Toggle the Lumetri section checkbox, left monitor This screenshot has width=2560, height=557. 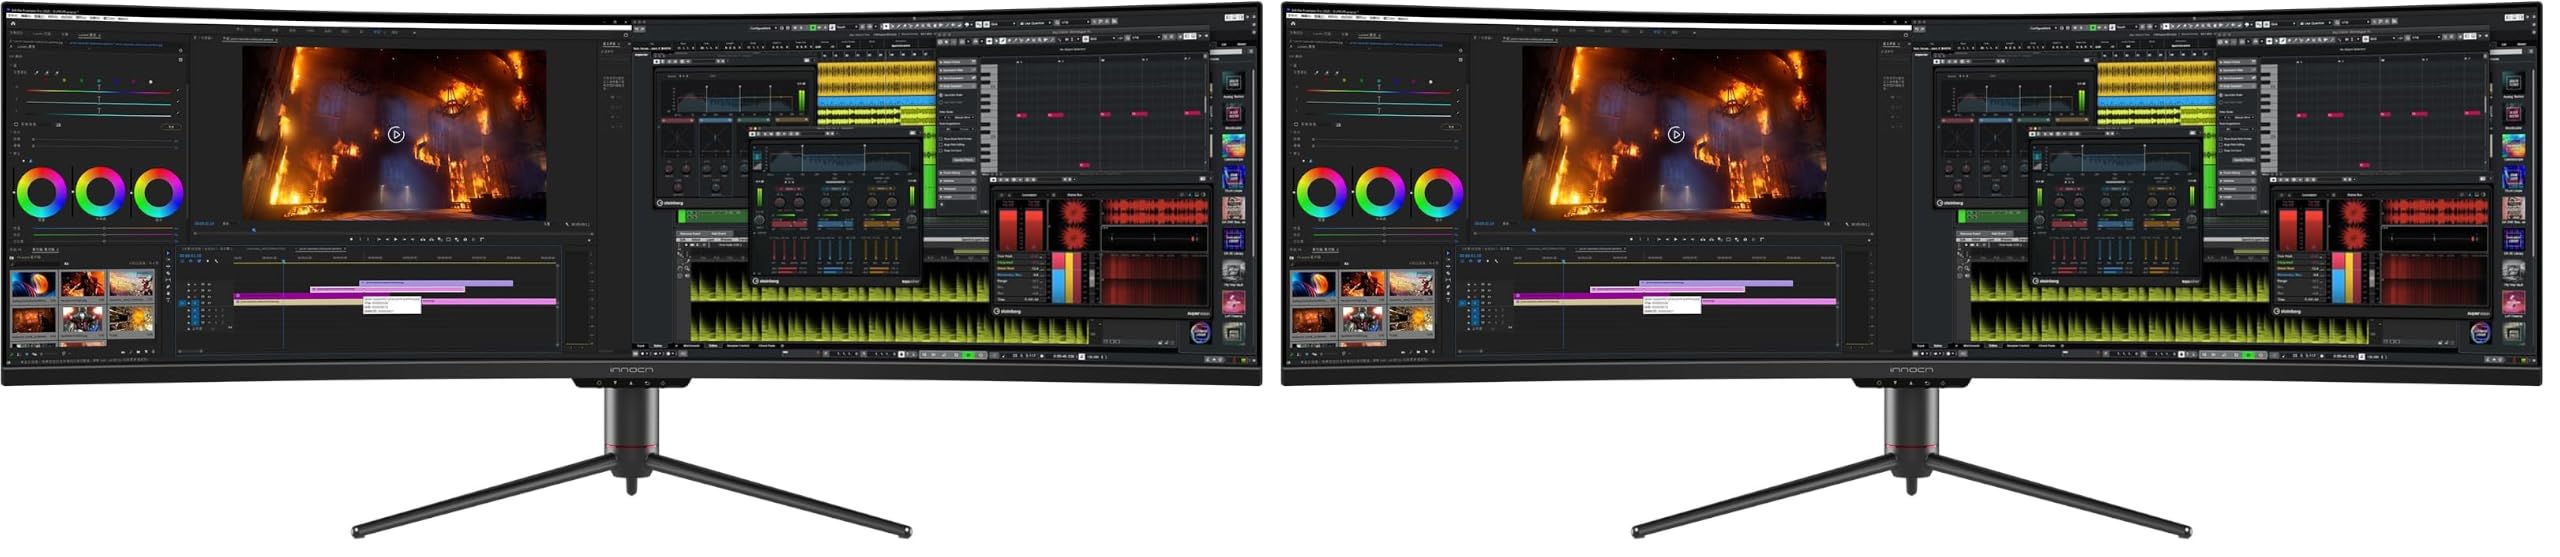[x=16, y=124]
